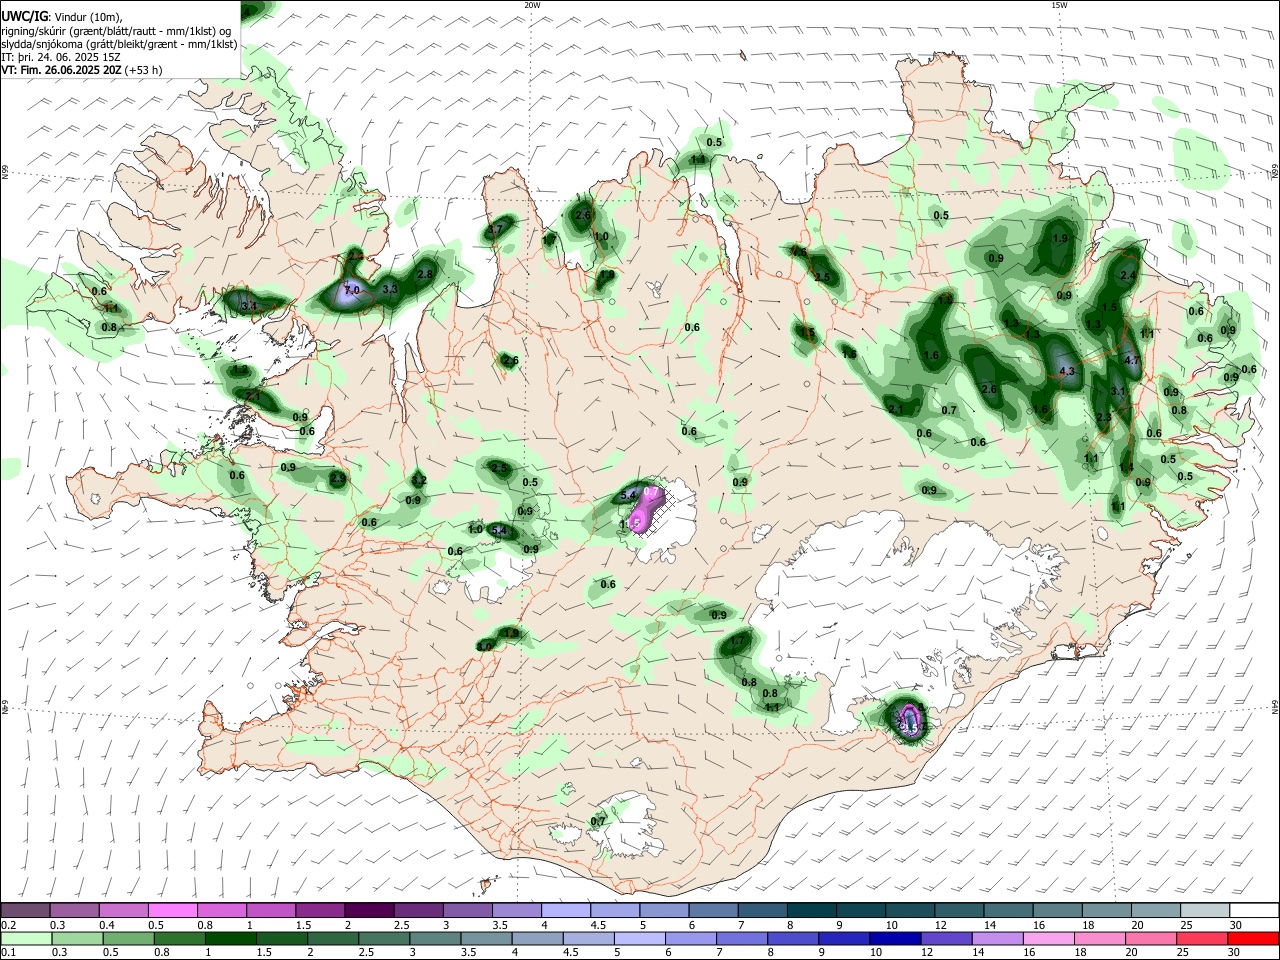Select the darkest purple 2 swatch in upper legend
This screenshot has width=1280, height=960.
[x=369, y=910]
